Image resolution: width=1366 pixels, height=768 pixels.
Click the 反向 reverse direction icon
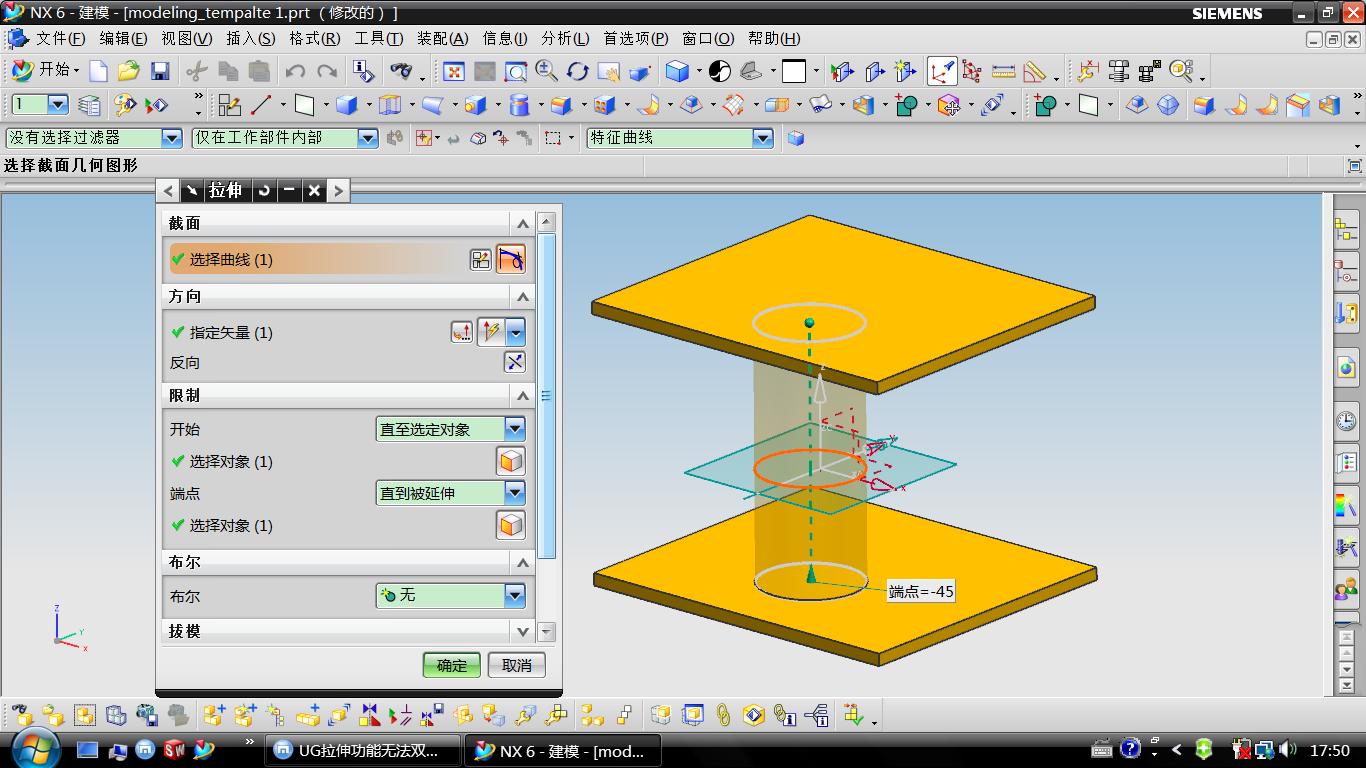[x=514, y=363]
